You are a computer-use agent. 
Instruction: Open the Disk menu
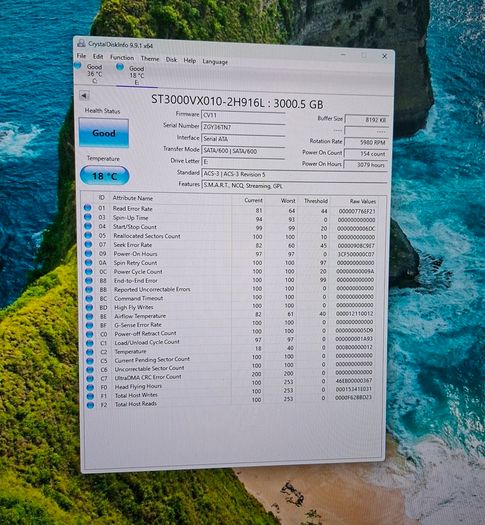171,60
